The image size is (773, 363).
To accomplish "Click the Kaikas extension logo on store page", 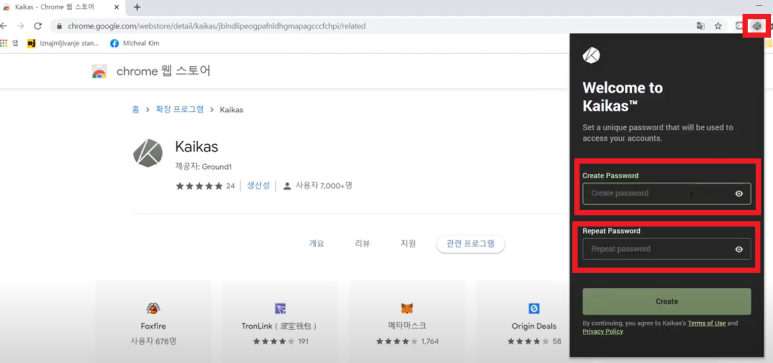I will point(148,153).
